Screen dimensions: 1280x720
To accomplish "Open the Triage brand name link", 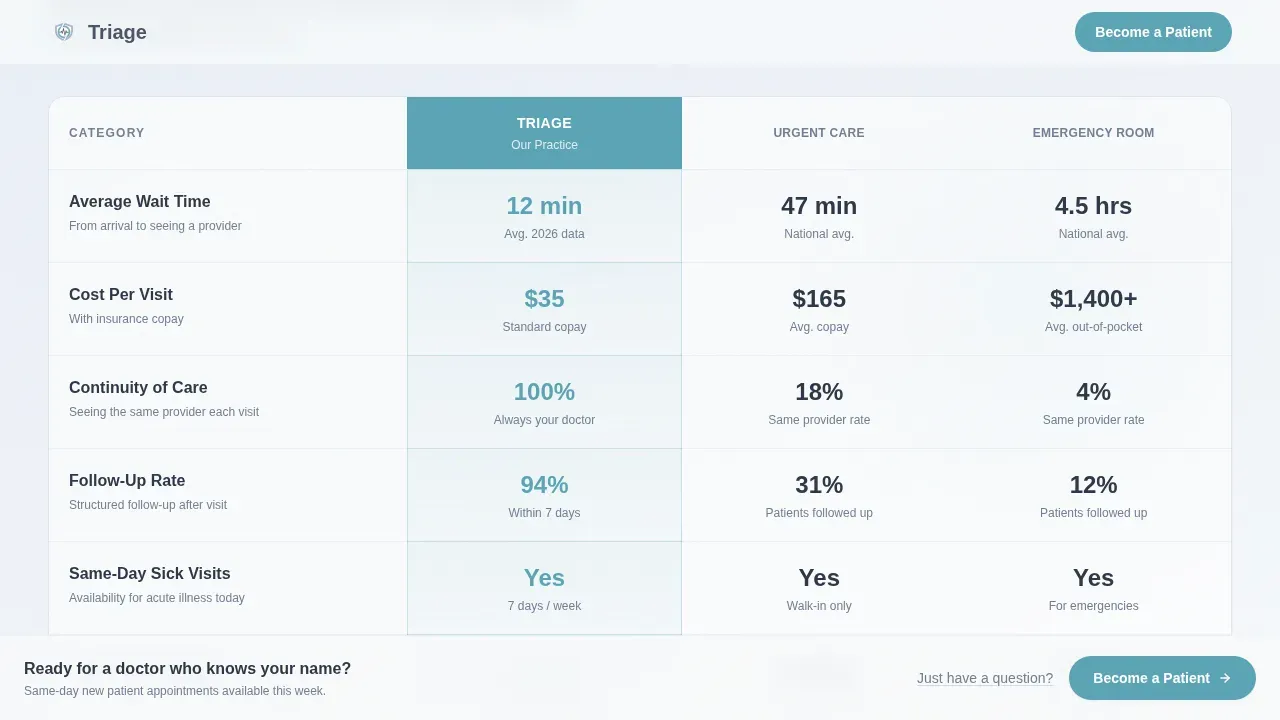I will (117, 32).
